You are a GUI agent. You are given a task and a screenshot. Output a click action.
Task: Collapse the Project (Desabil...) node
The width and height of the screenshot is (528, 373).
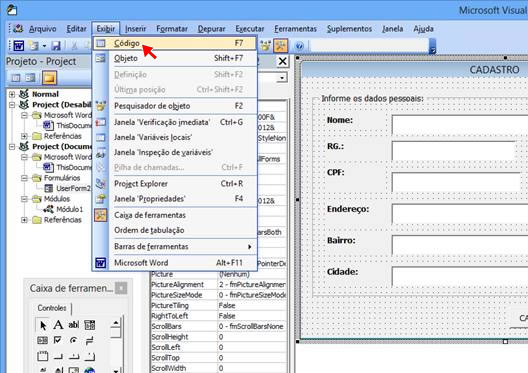12,105
